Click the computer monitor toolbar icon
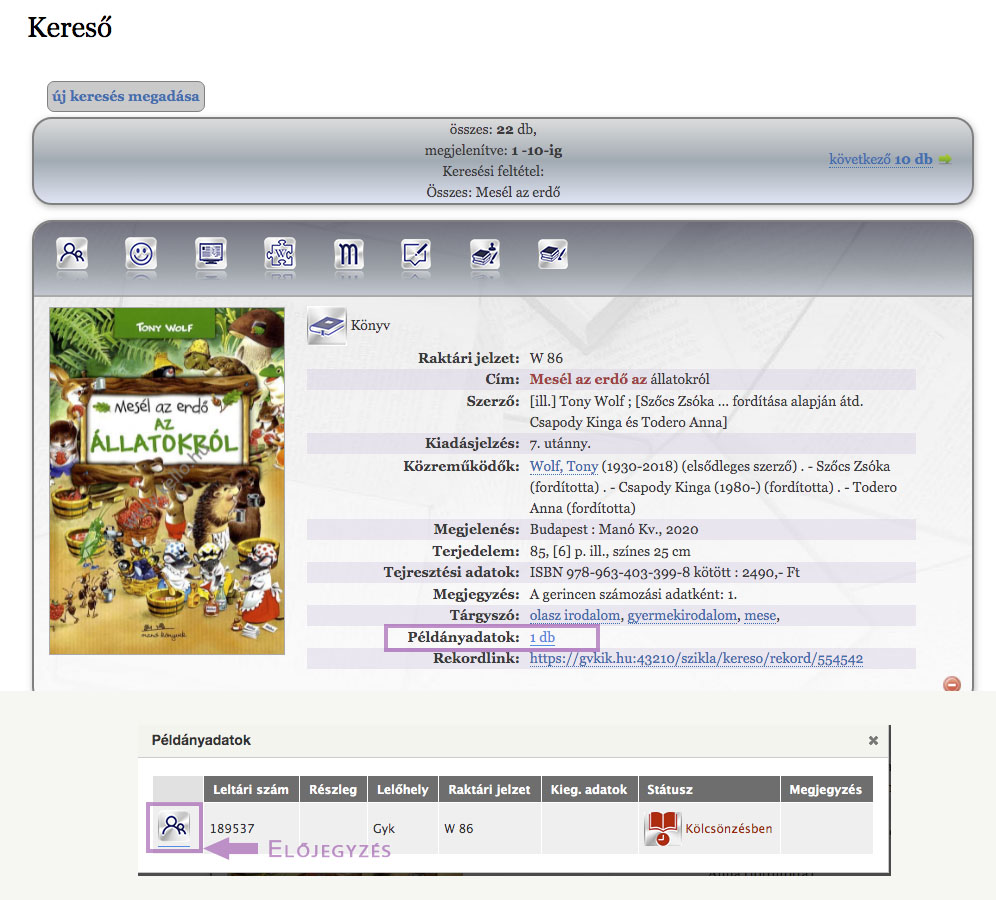This screenshot has height=900, width=996. pyautogui.click(x=210, y=253)
